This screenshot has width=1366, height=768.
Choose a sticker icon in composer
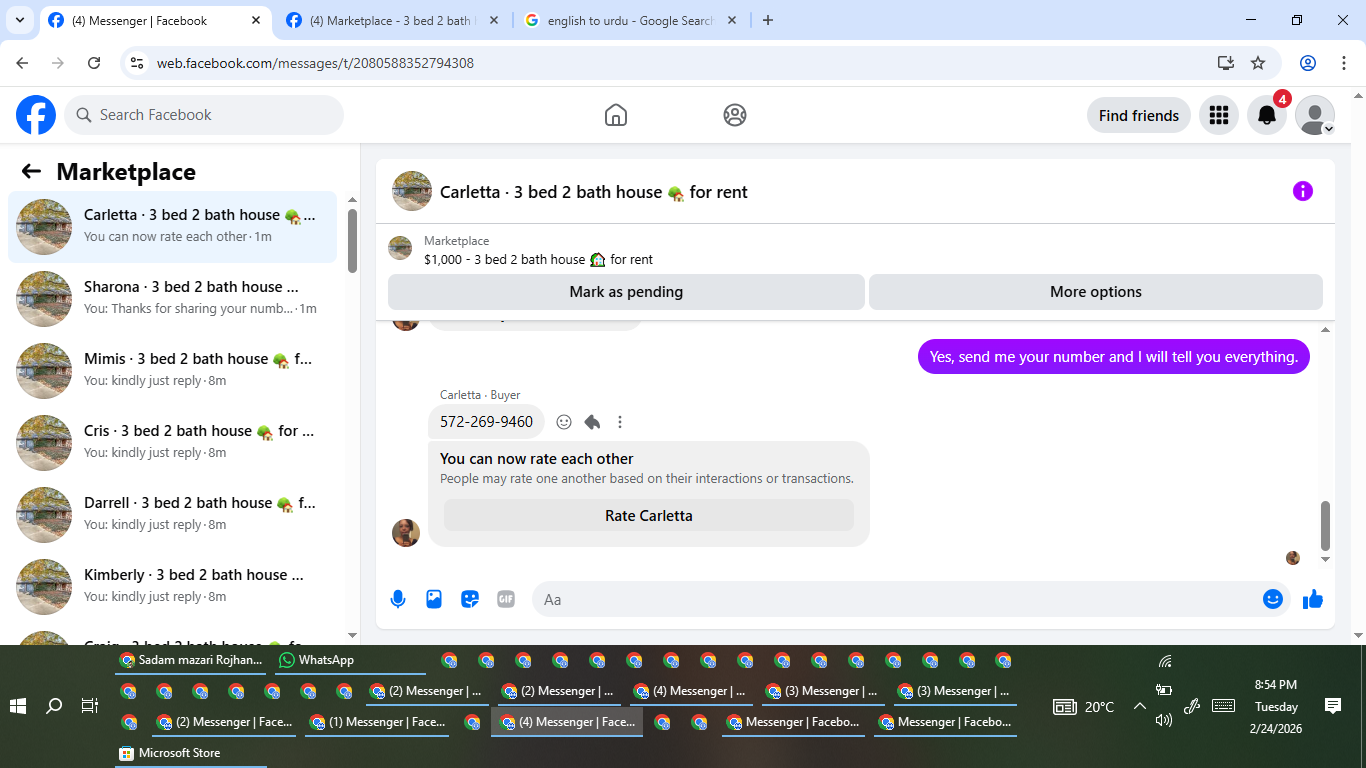click(x=470, y=599)
